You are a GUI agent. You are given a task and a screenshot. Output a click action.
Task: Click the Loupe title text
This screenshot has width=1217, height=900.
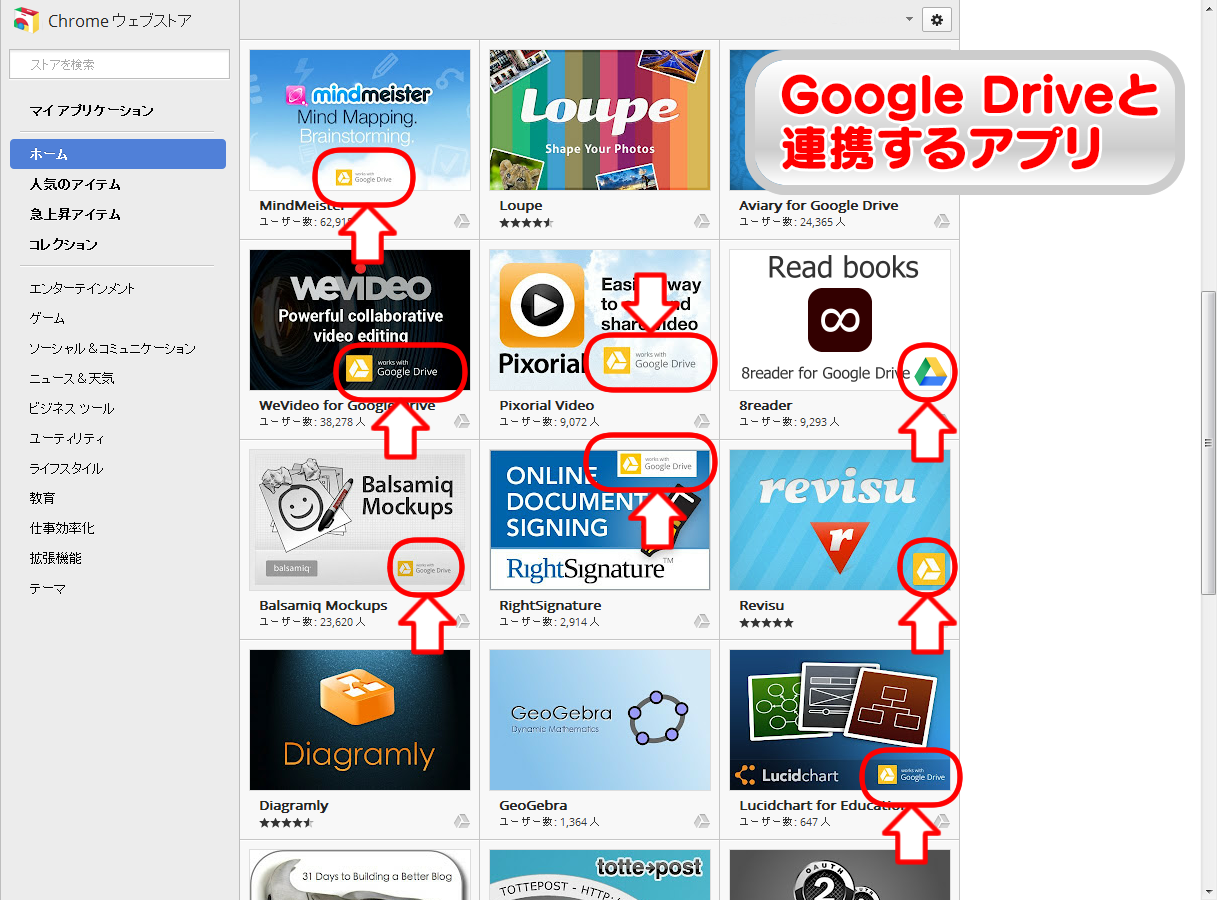pos(521,206)
